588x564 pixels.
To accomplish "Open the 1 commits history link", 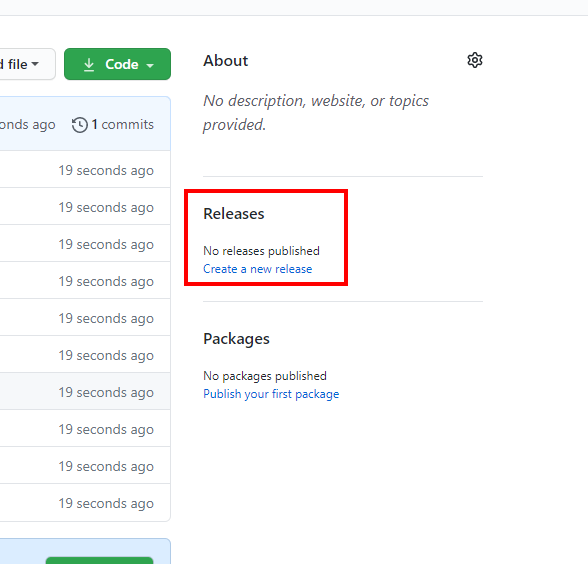I will pos(113,125).
